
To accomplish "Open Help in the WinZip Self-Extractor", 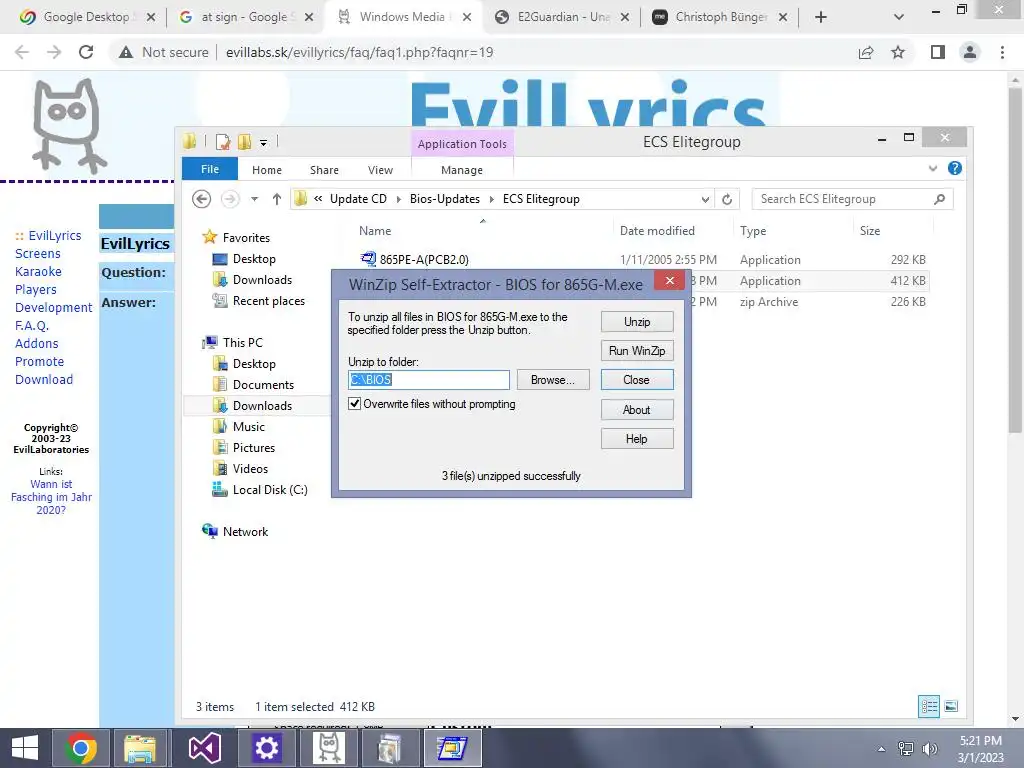I will point(637,439).
